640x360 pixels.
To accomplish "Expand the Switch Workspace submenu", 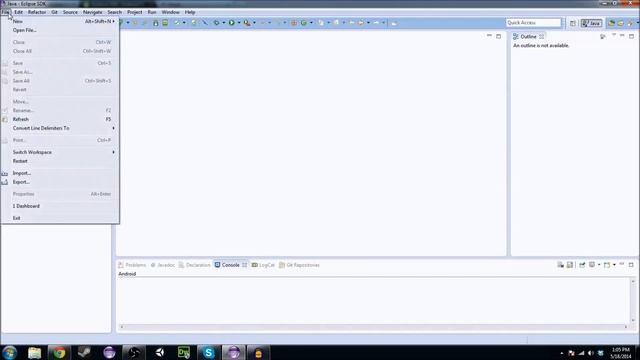I will coord(60,152).
